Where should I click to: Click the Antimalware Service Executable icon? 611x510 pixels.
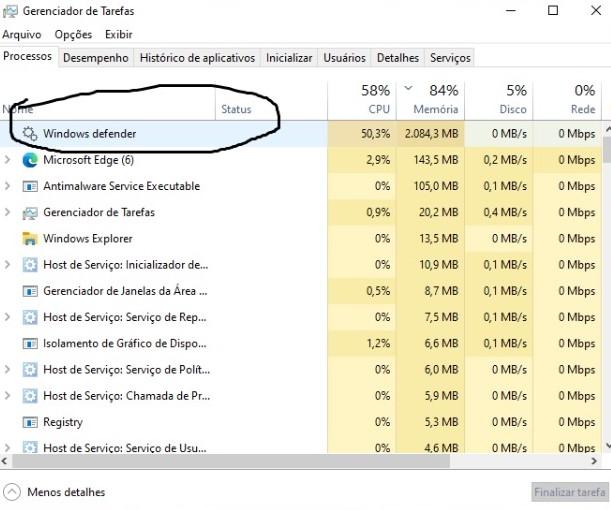(30, 186)
